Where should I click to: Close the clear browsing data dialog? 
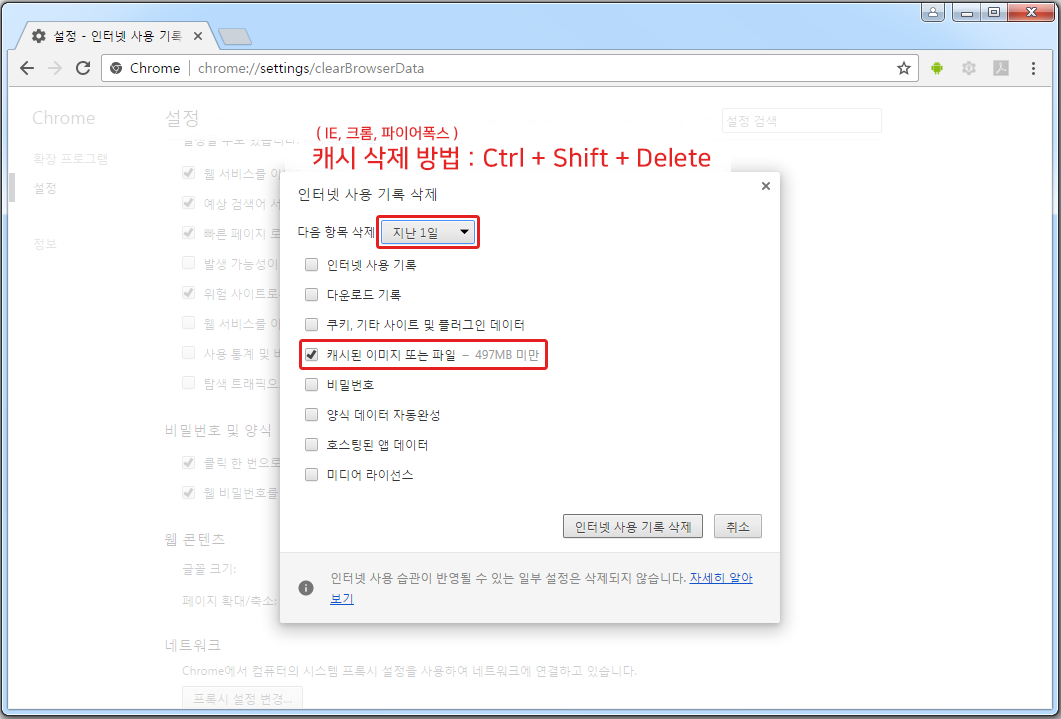point(765,185)
